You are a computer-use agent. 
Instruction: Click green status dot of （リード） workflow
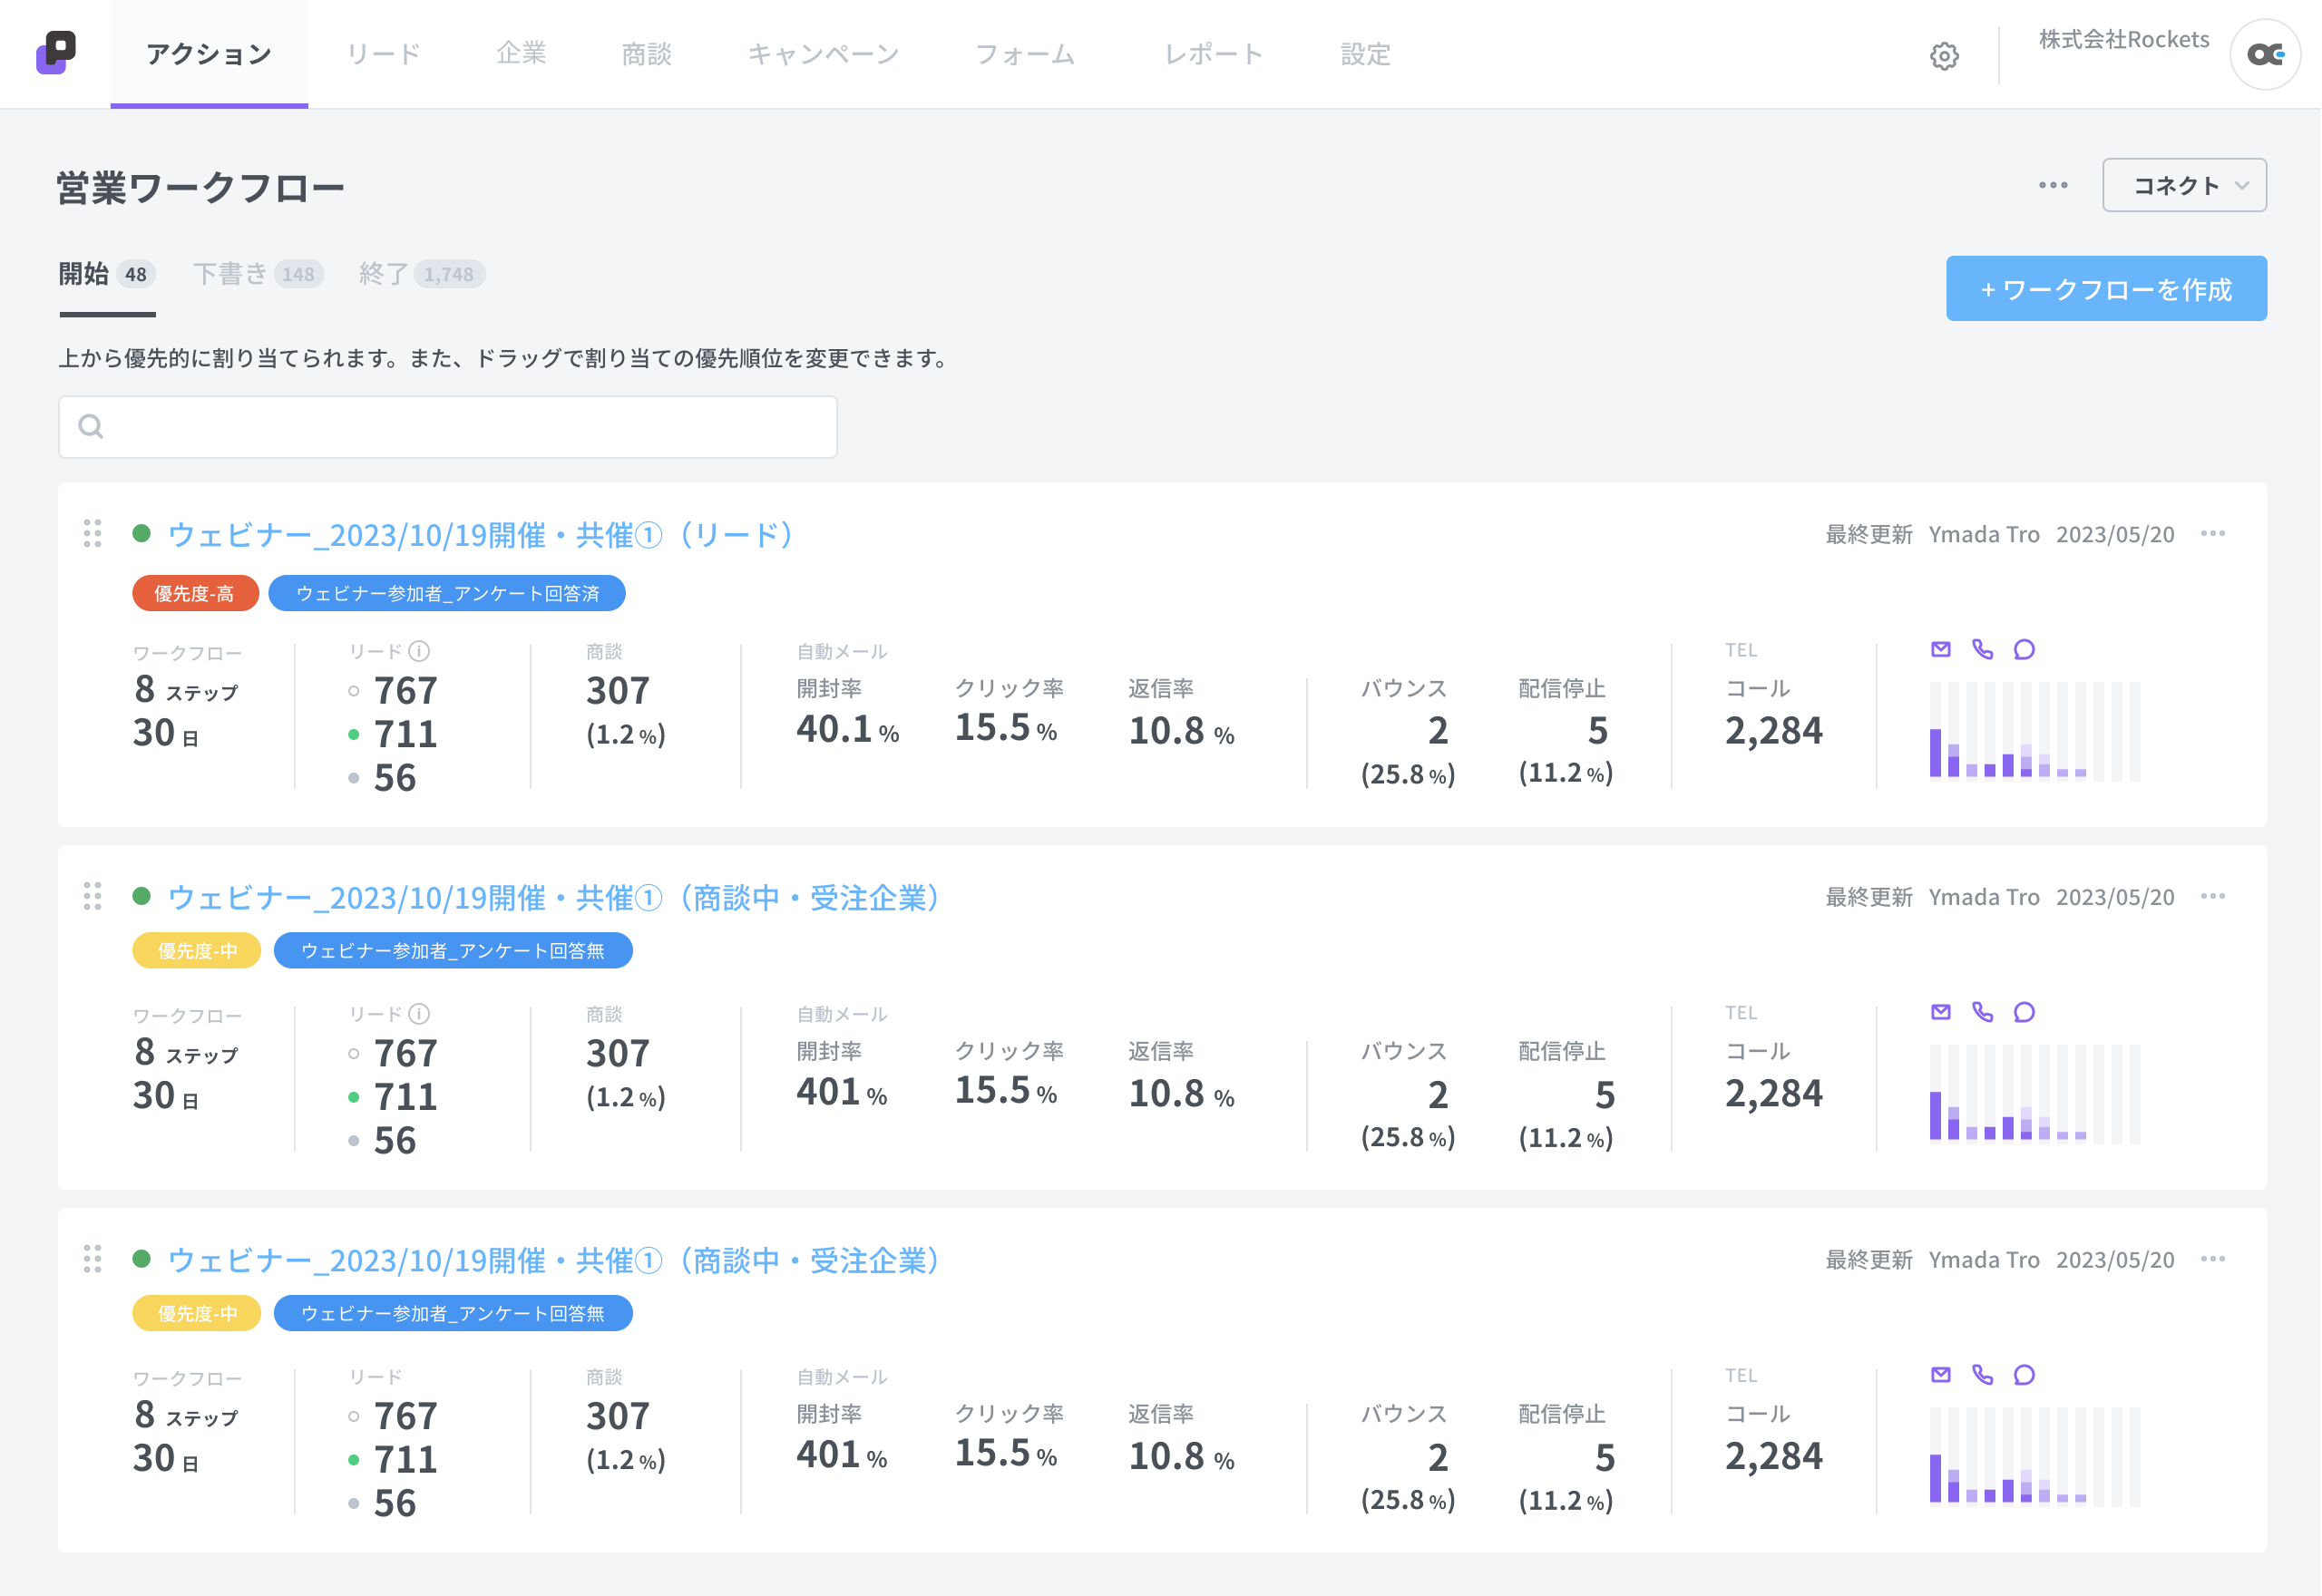tap(142, 534)
